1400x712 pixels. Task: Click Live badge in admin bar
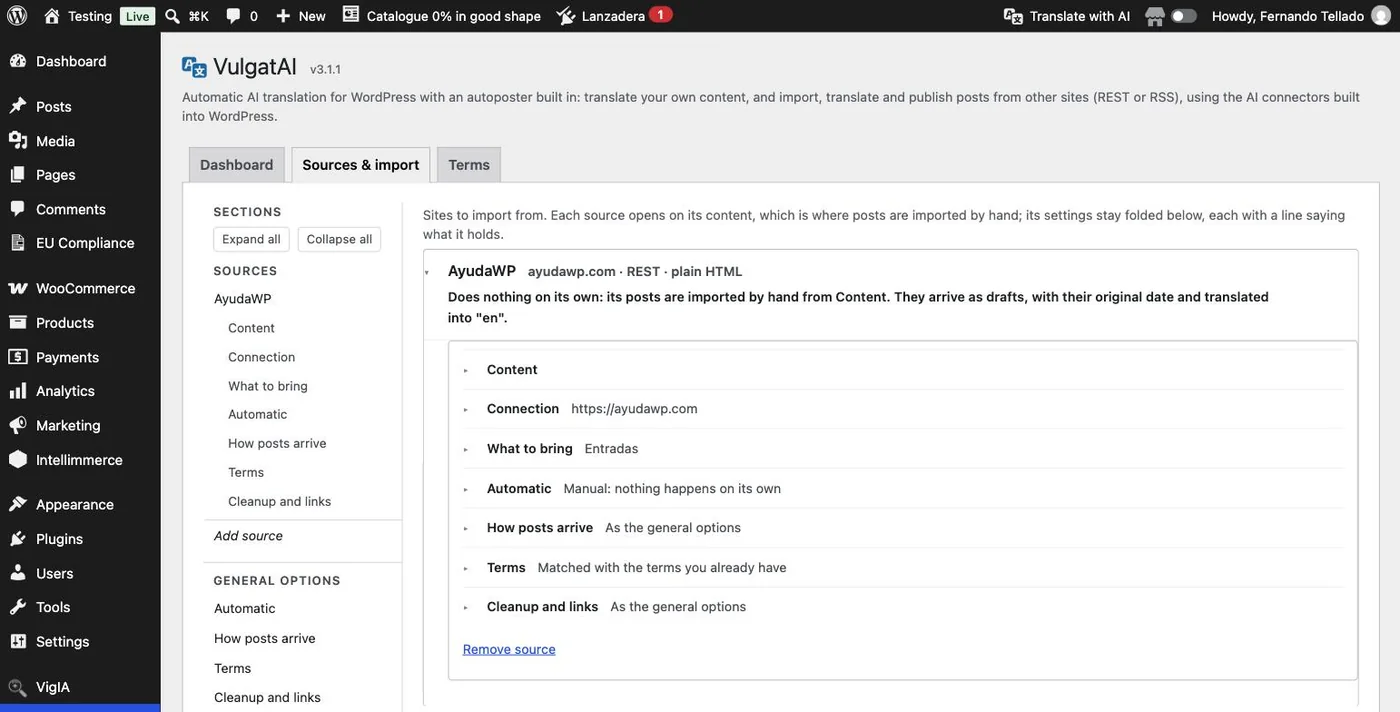click(138, 16)
